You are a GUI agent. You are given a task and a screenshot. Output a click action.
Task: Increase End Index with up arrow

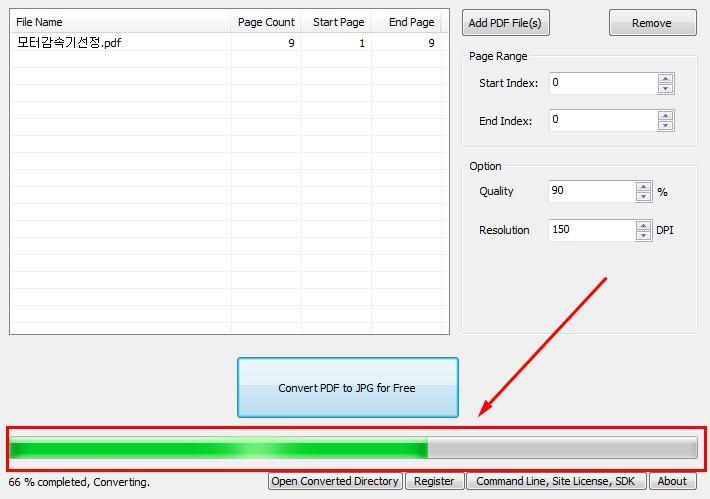point(666,115)
